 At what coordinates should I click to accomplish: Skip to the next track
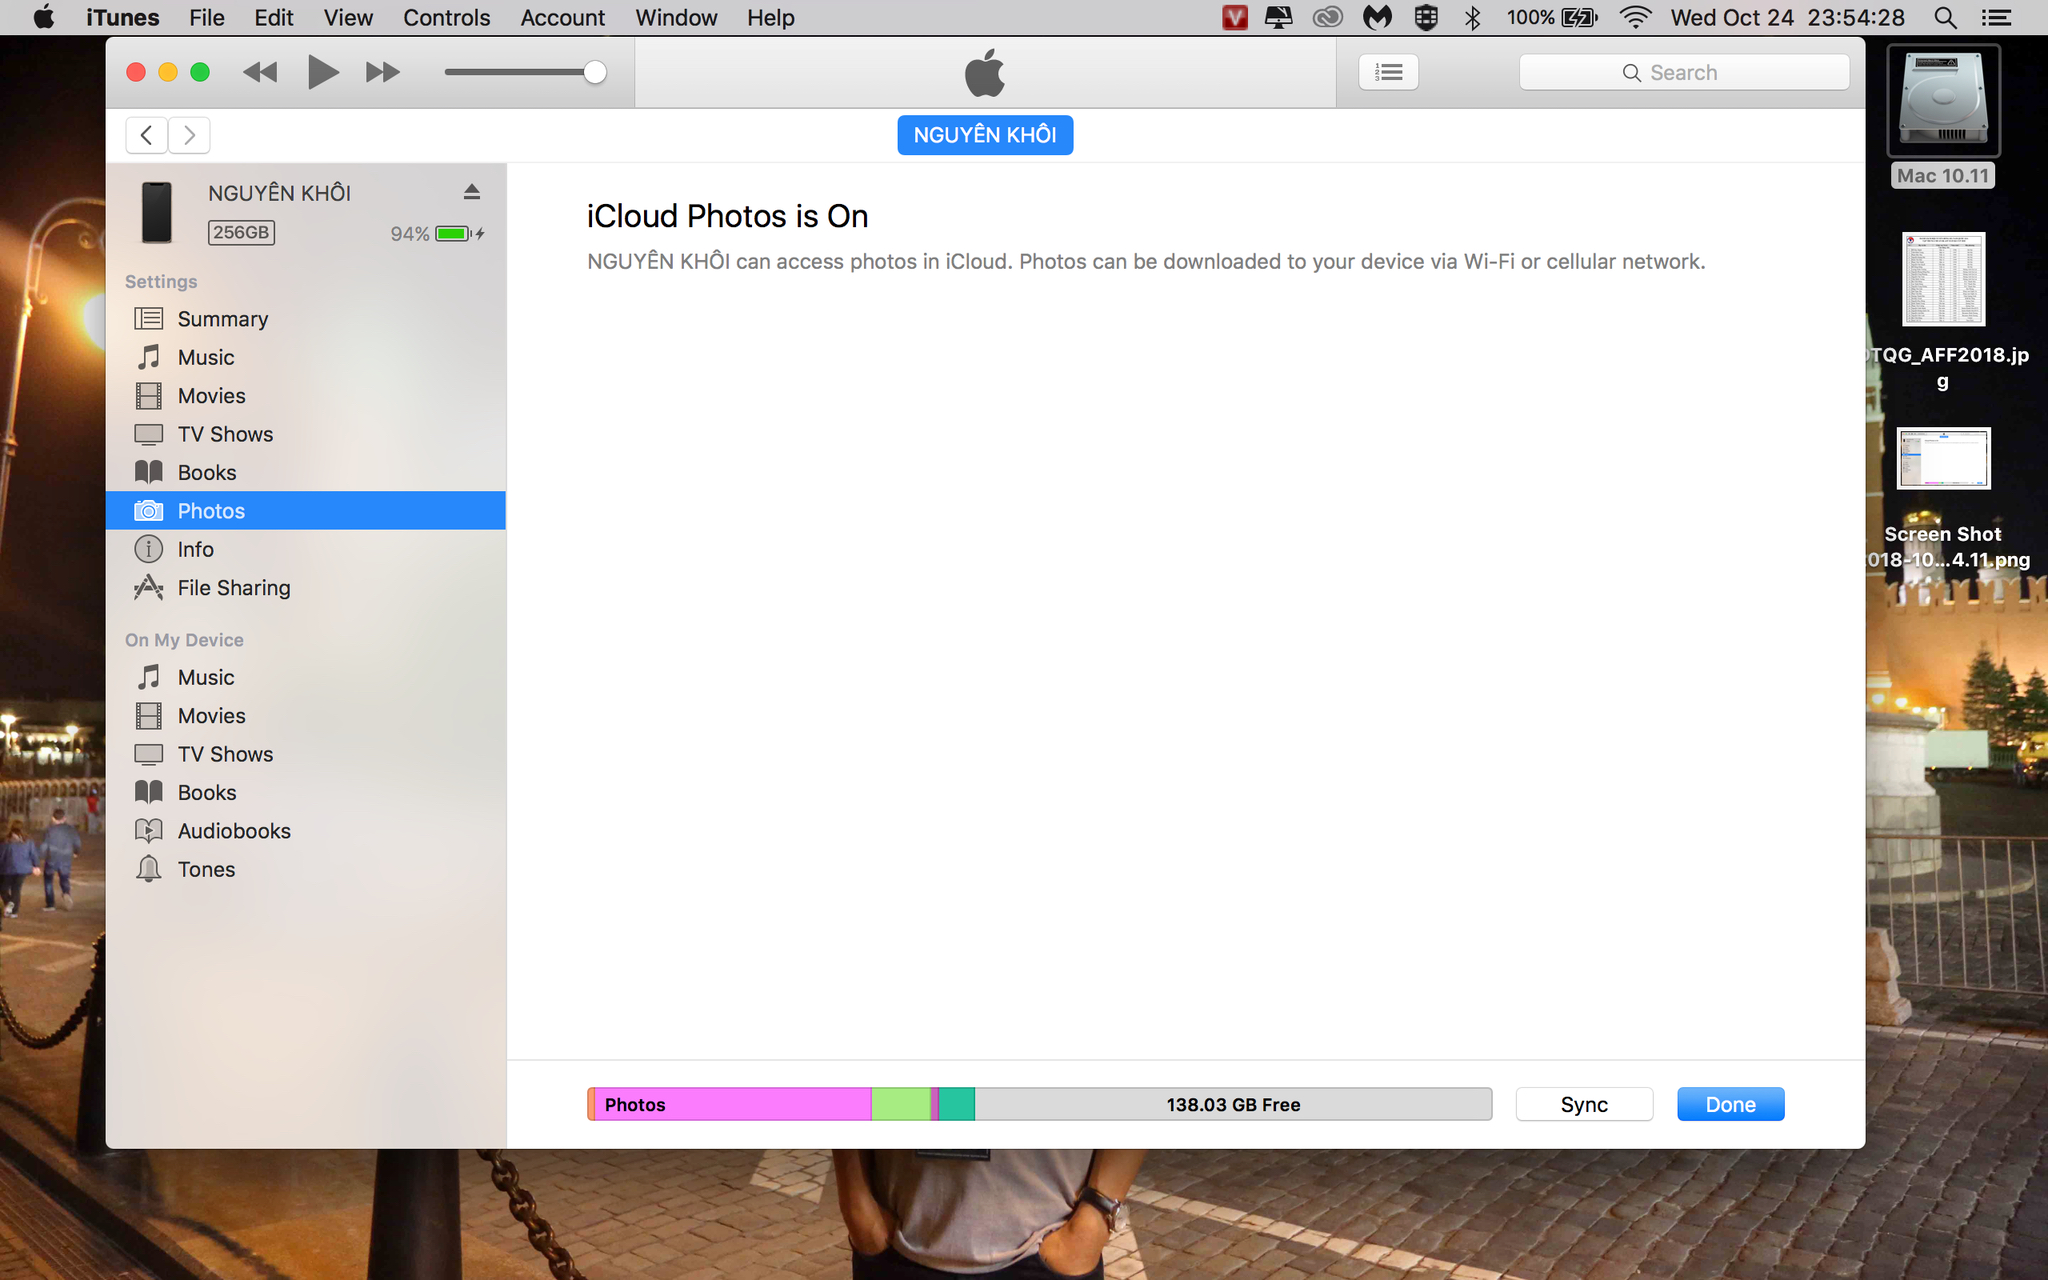[382, 72]
